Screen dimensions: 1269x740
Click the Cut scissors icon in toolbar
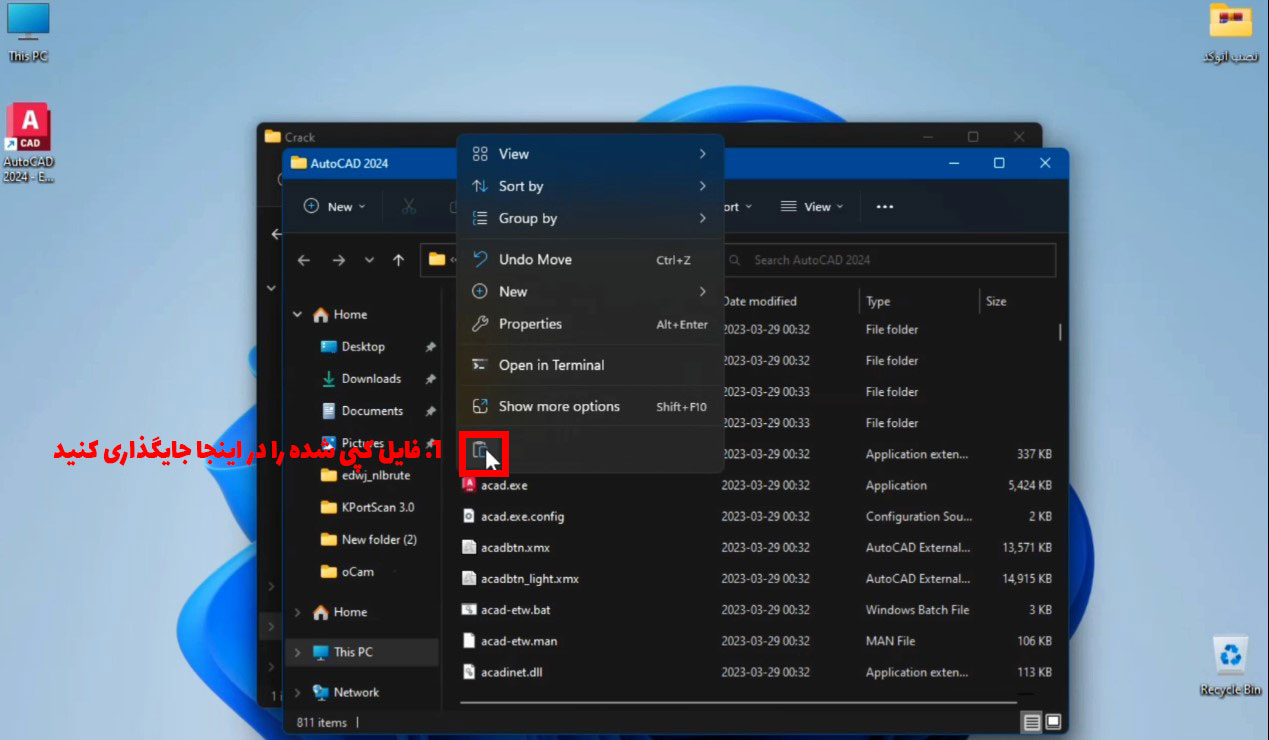[x=409, y=206]
